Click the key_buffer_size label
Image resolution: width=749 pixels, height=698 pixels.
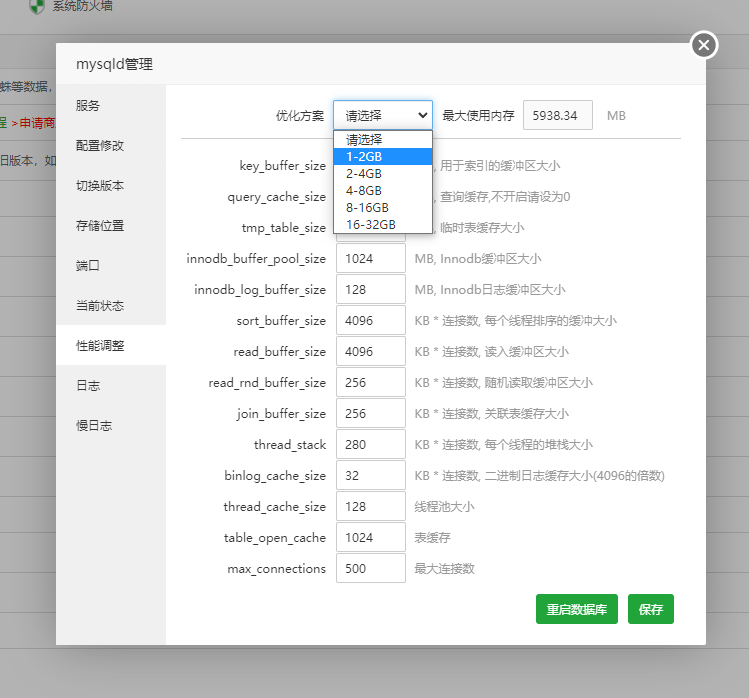[283, 166]
